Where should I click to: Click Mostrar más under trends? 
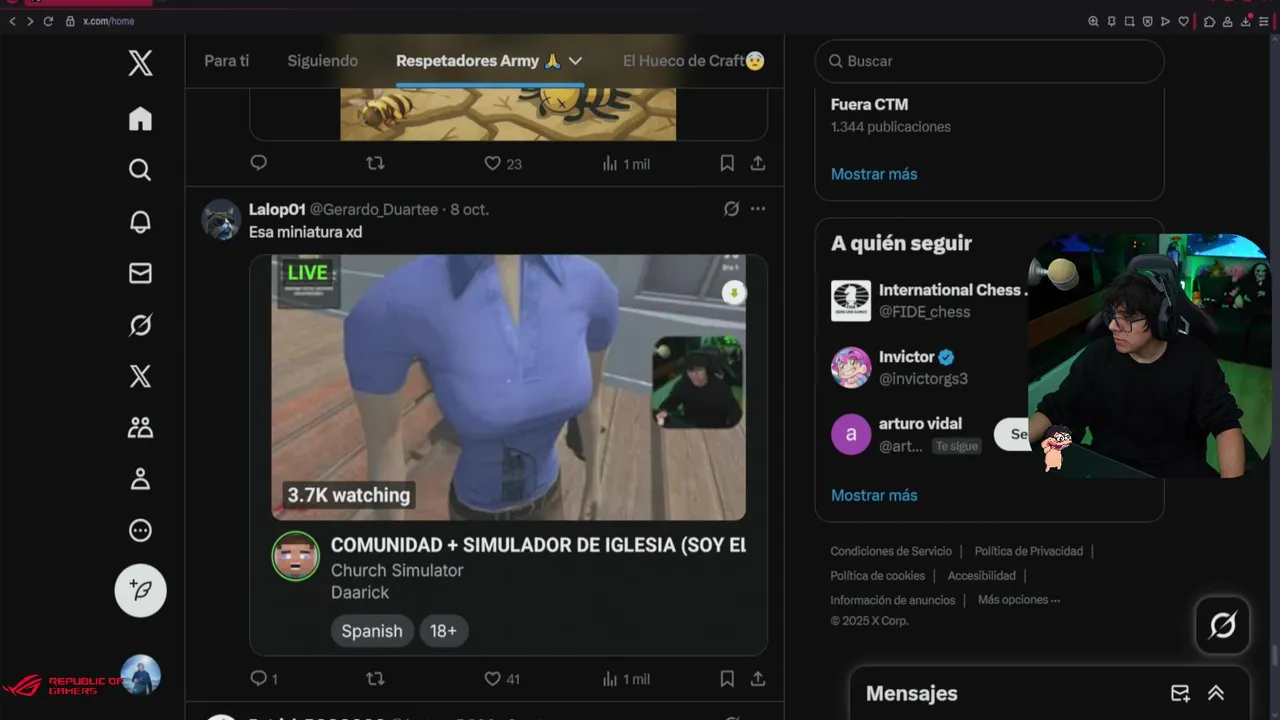pyautogui.click(x=874, y=174)
